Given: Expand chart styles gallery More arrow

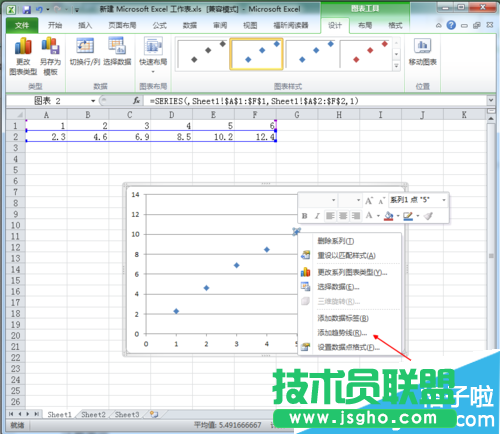Looking at the screenshot, I should click(396, 66).
